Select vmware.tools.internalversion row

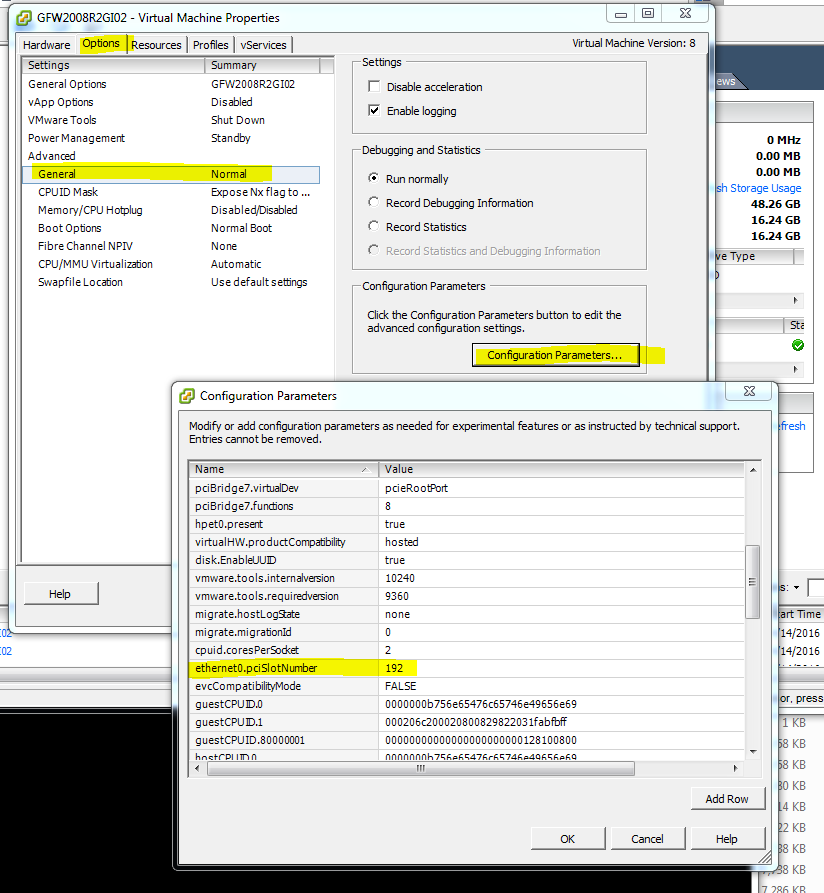466,578
